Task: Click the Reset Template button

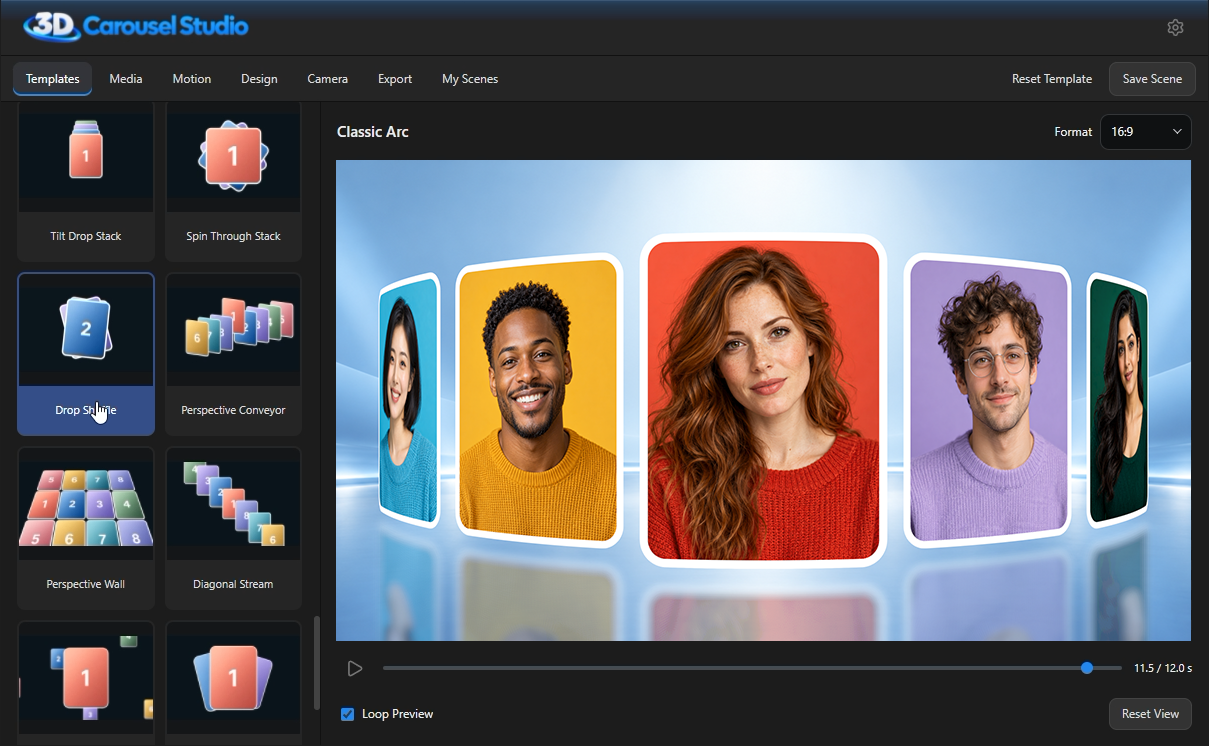Action: click(1052, 79)
